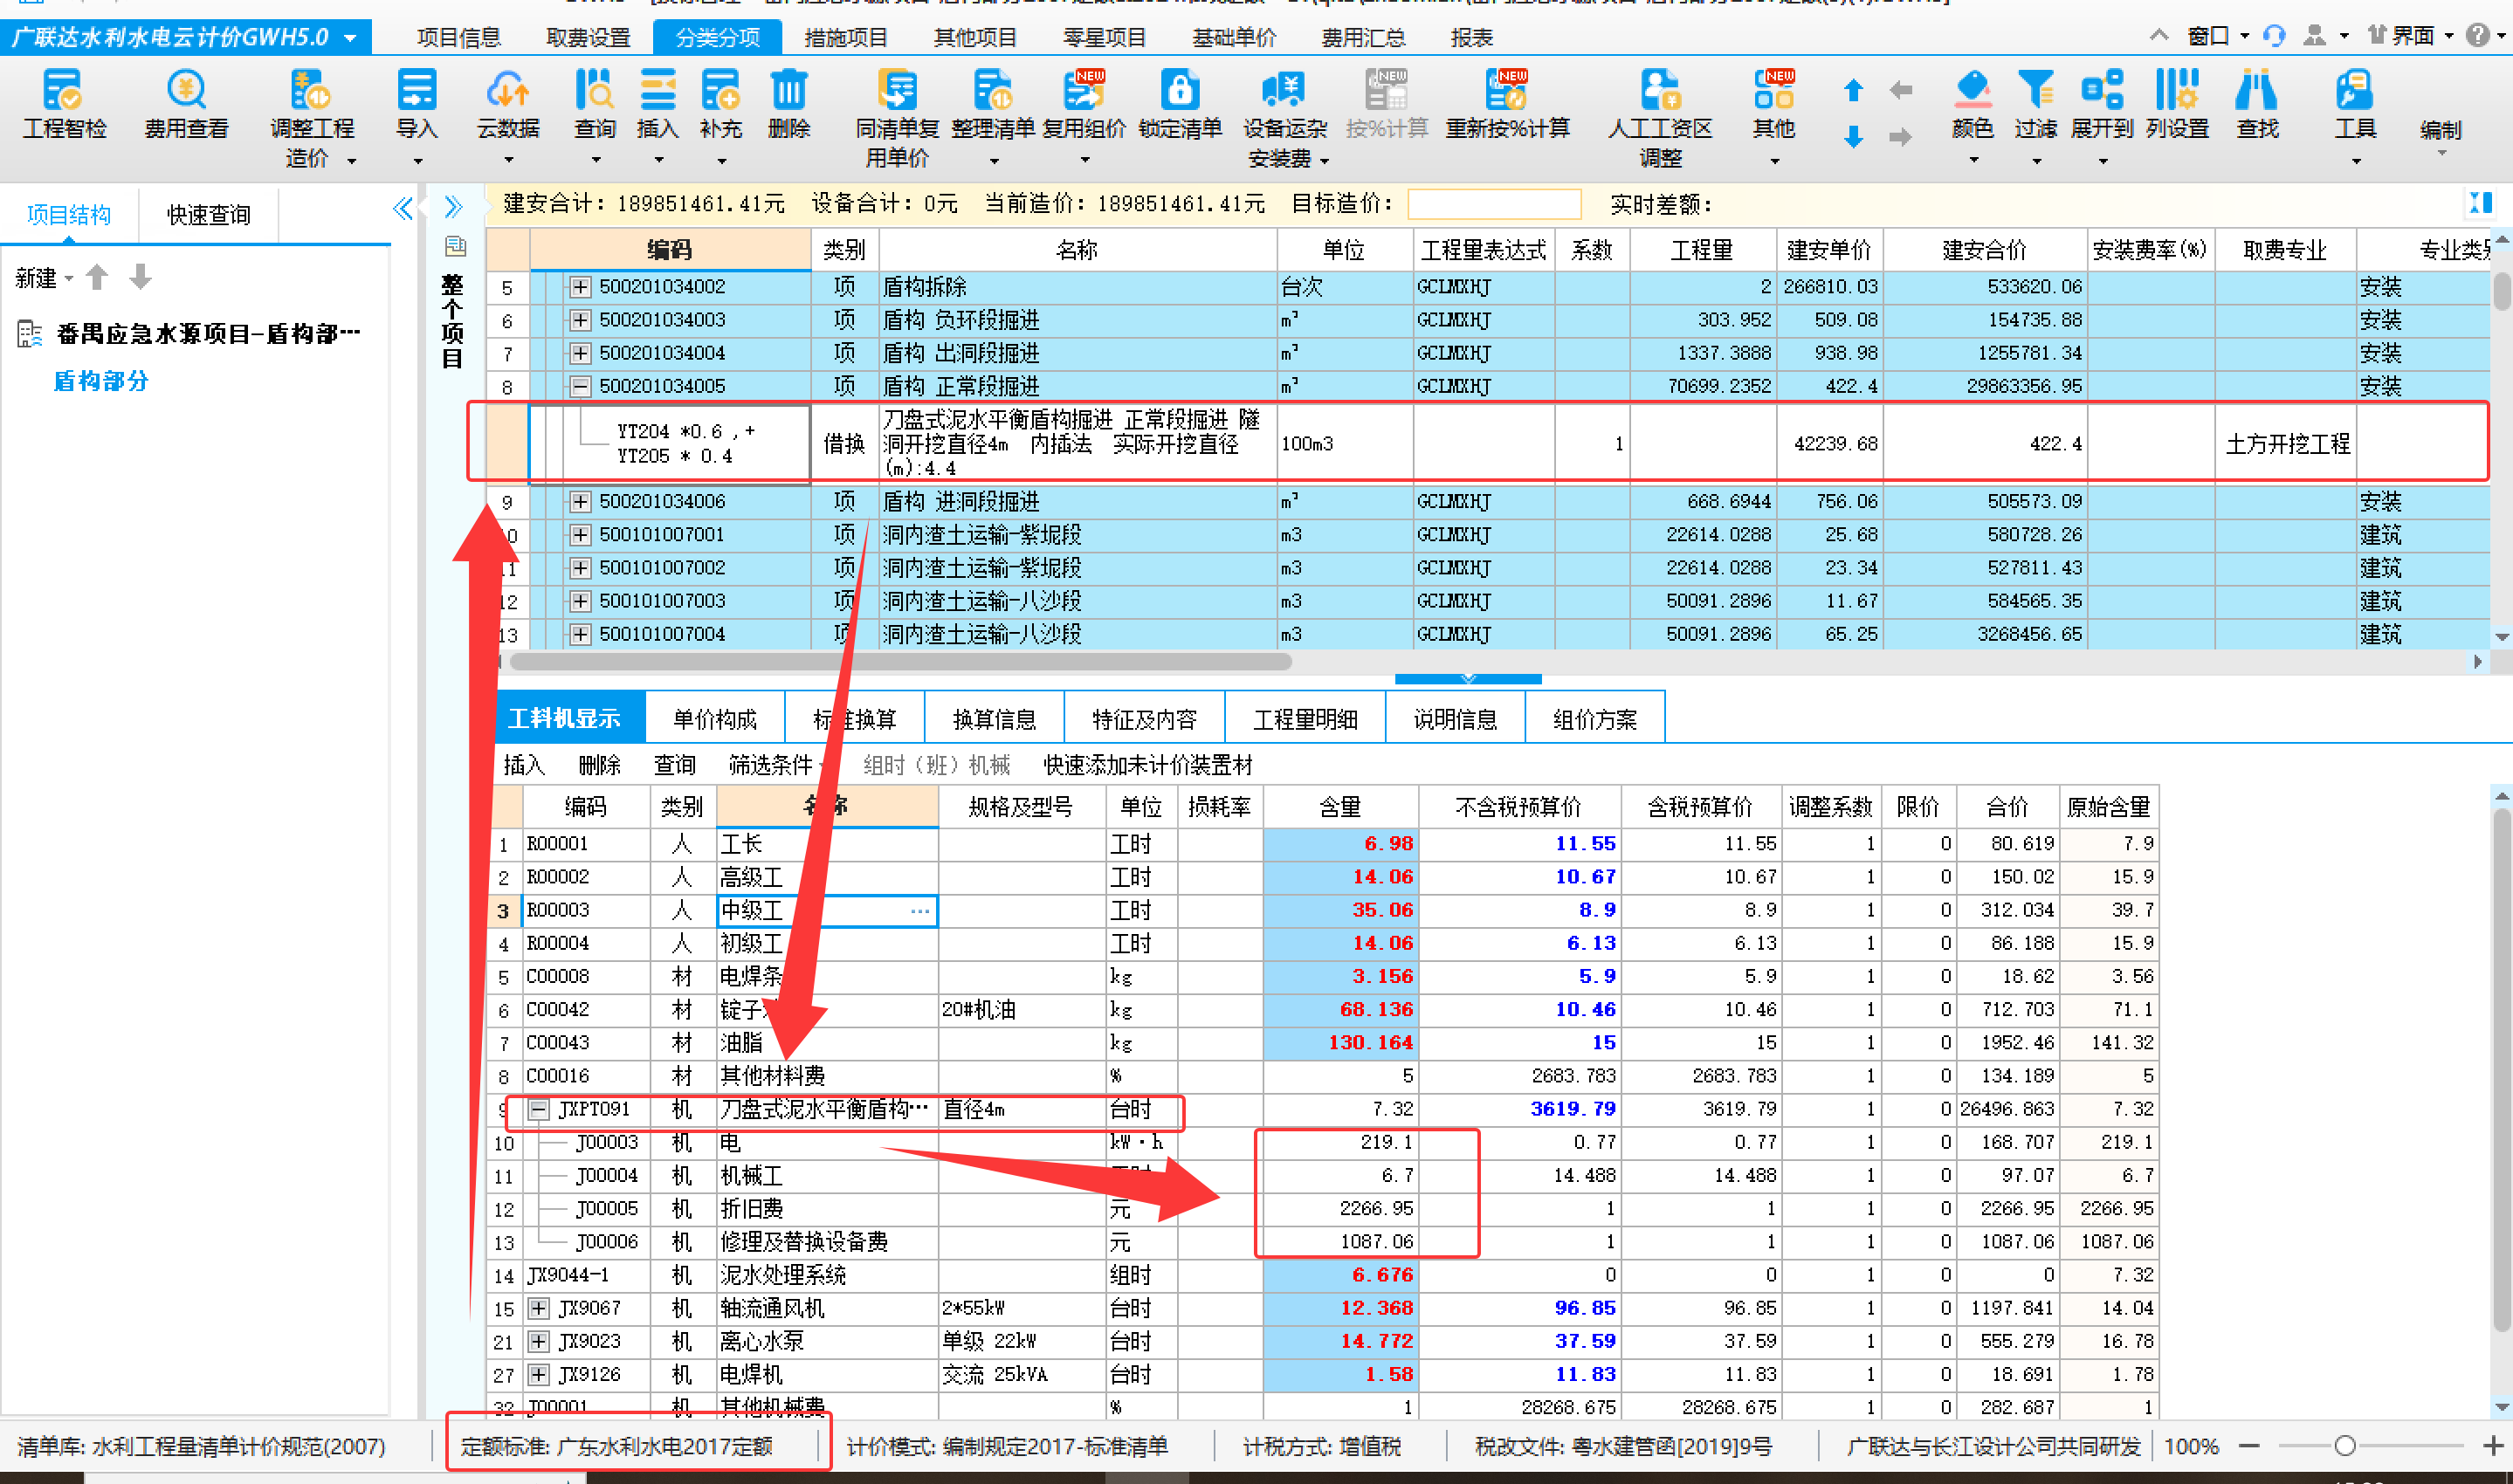Expand row 500201034002 盾构拆除
The image size is (2513, 1484).
[x=580, y=287]
